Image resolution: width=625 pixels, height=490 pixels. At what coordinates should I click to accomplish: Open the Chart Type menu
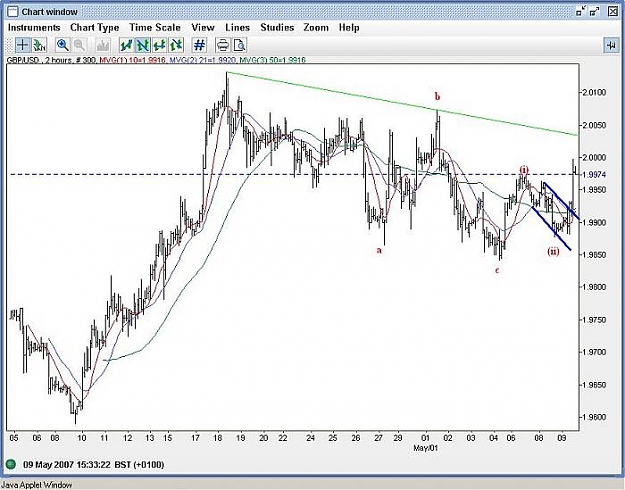click(94, 28)
